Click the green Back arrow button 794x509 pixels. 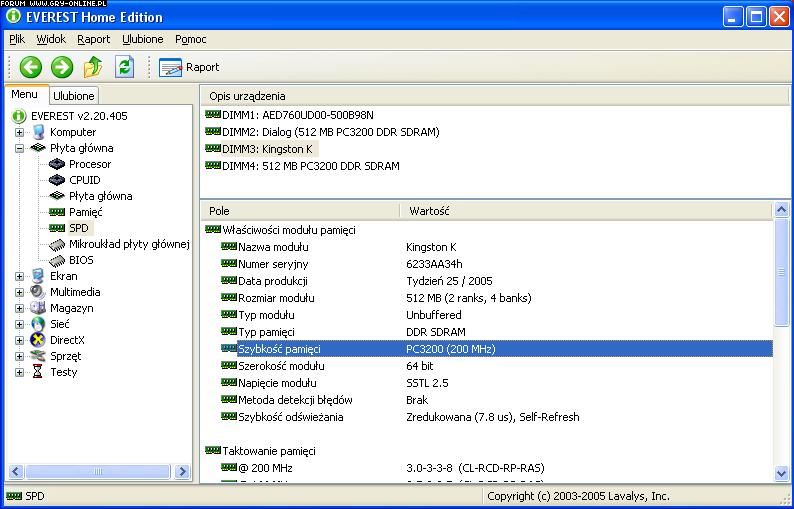click(x=30, y=67)
